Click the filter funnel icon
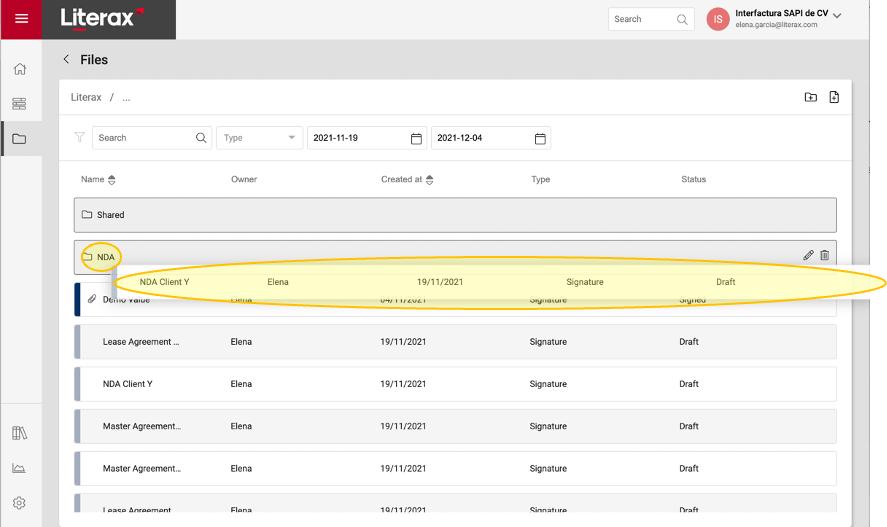The height and width of the screenshot is (527, 887). (80, 137)
